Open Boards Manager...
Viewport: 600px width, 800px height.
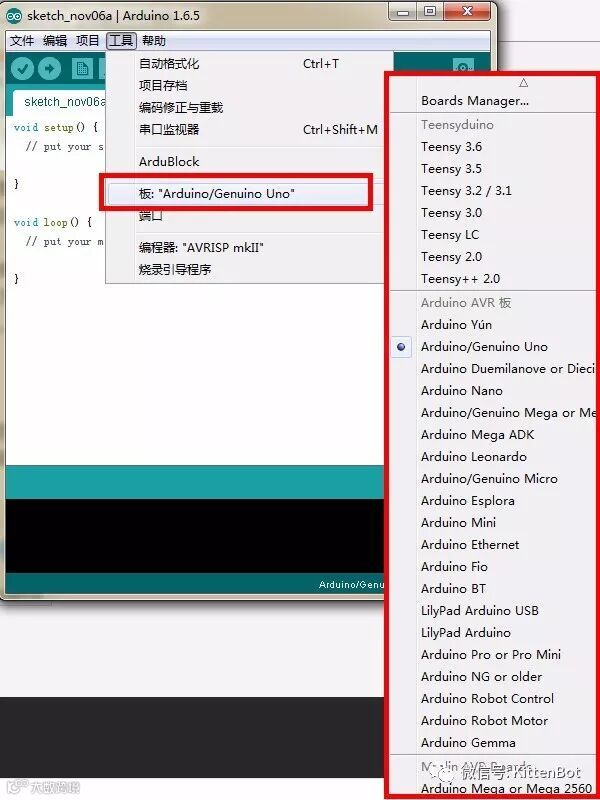493,101
